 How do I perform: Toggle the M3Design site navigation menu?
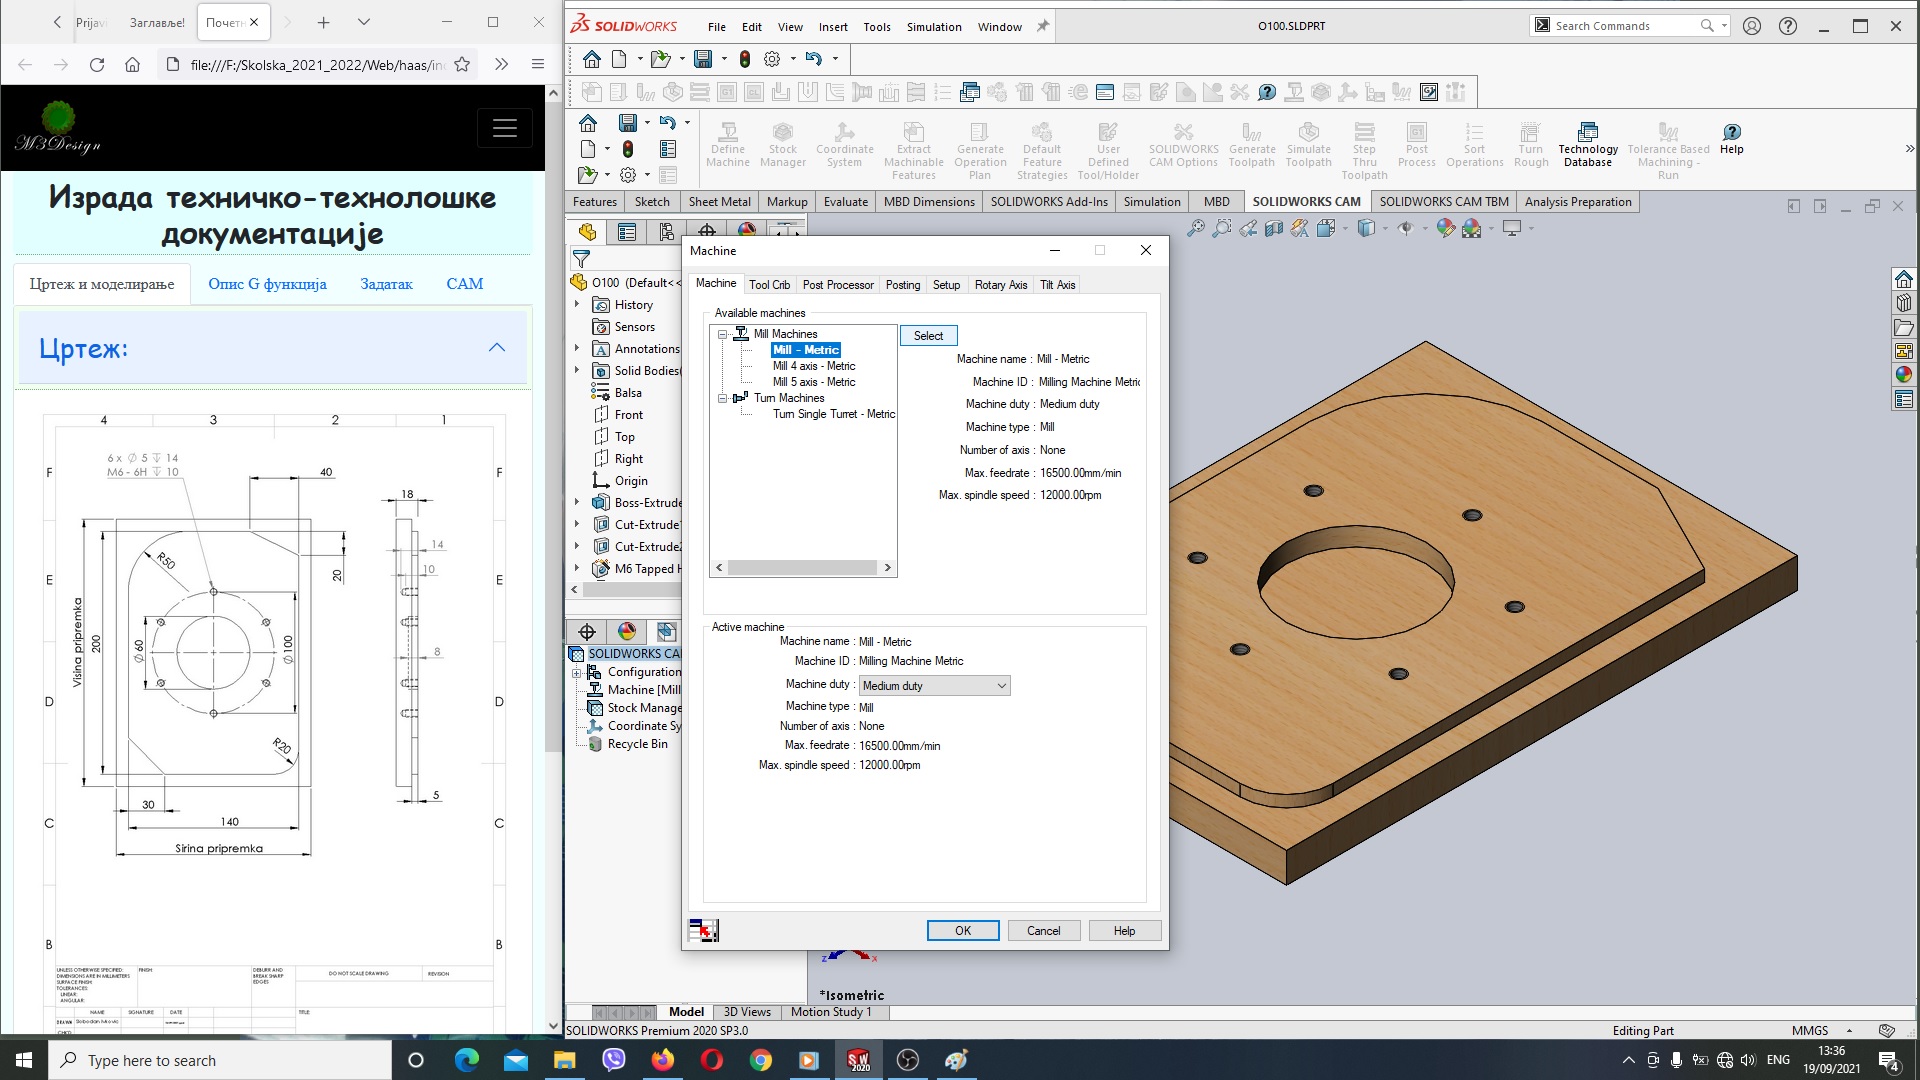(504, 128)
